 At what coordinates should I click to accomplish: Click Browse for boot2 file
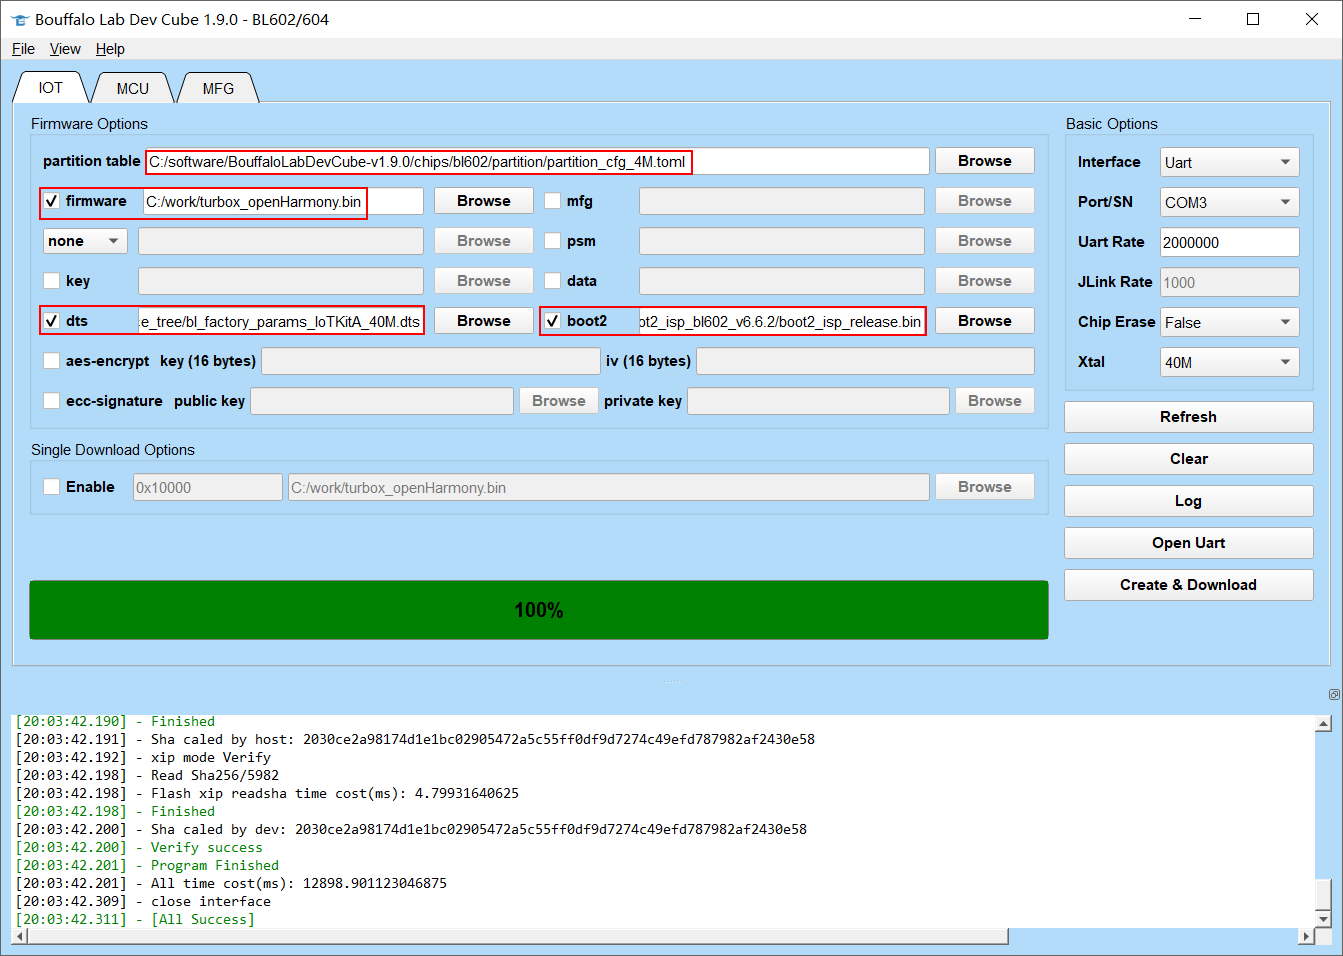[x=984, y=321]
